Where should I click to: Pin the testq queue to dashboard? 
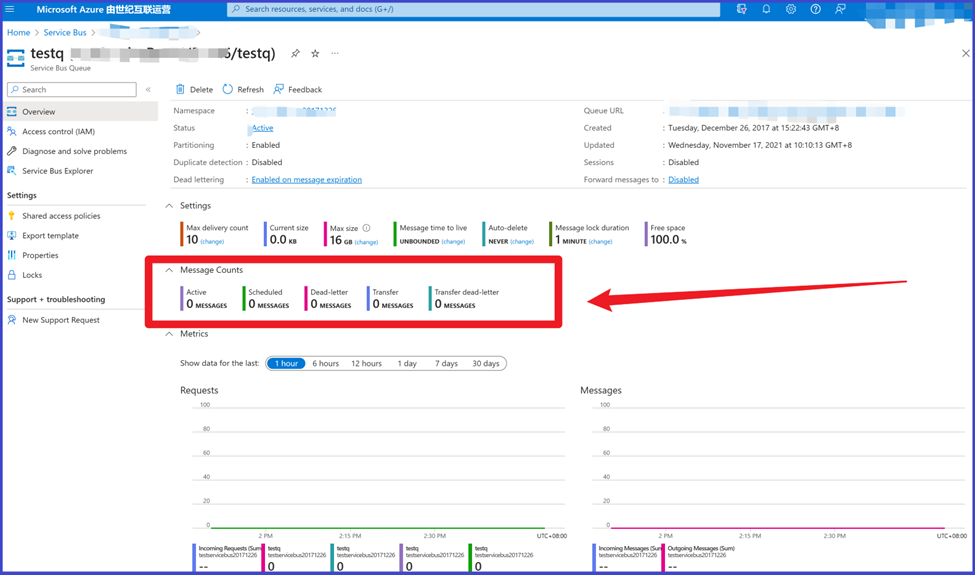295,53
